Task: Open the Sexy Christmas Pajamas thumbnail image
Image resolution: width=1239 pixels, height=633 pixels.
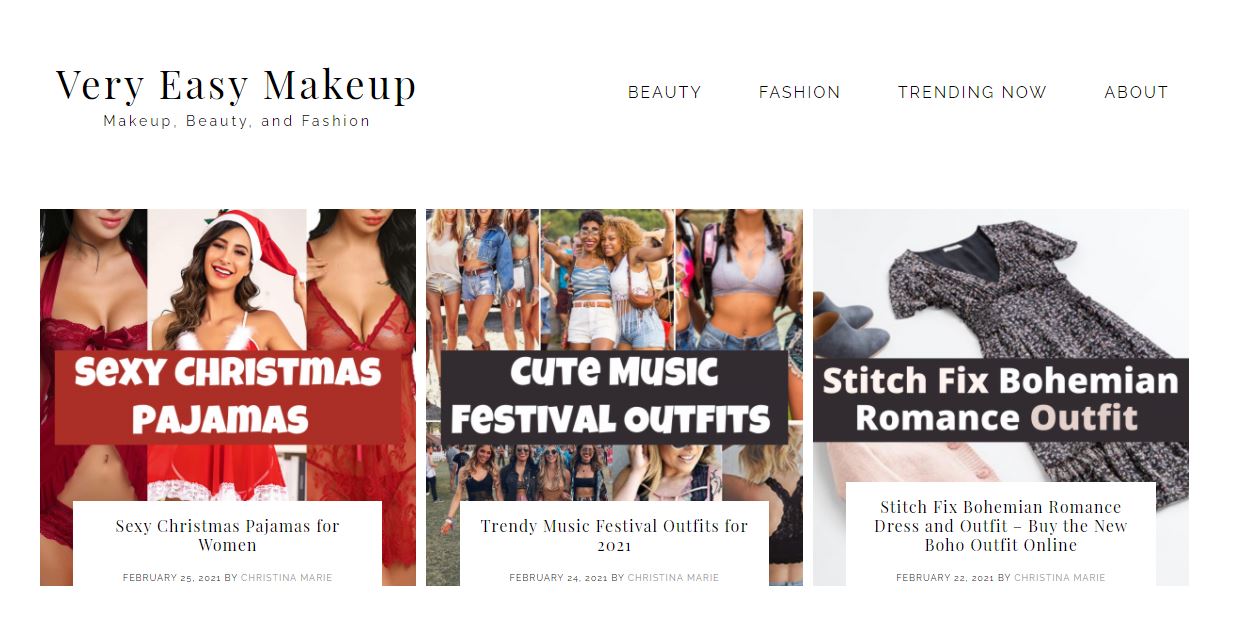Action: (228, 355)
